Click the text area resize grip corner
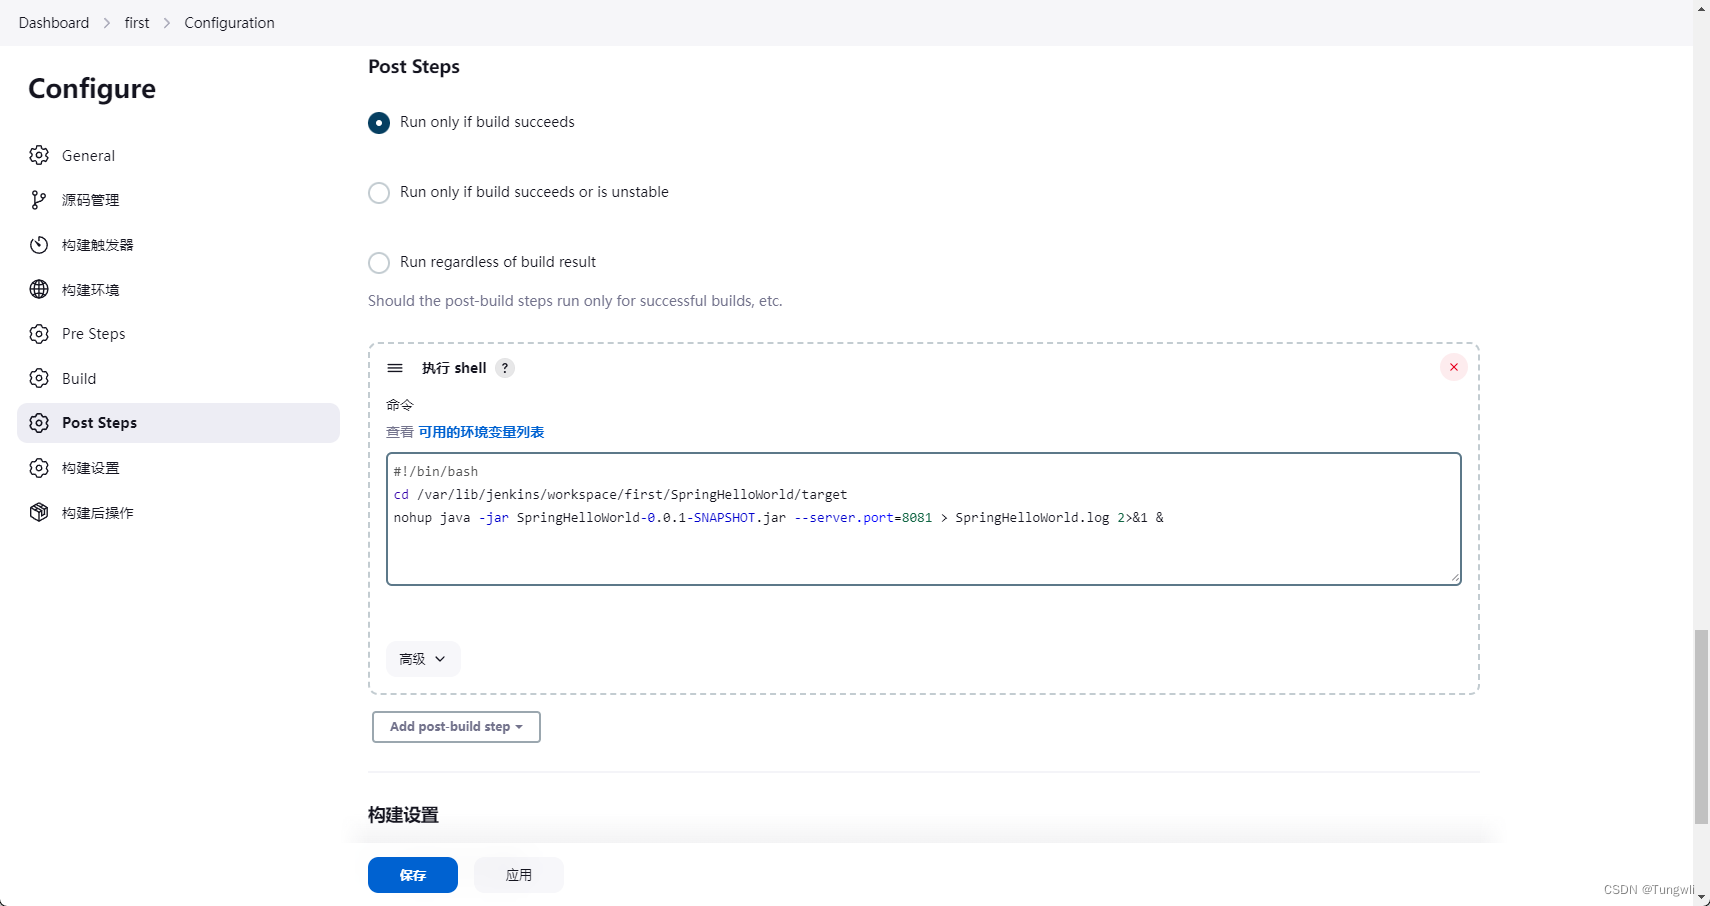This screenshot has width=1710, height=906. [x=1455, y=578]
